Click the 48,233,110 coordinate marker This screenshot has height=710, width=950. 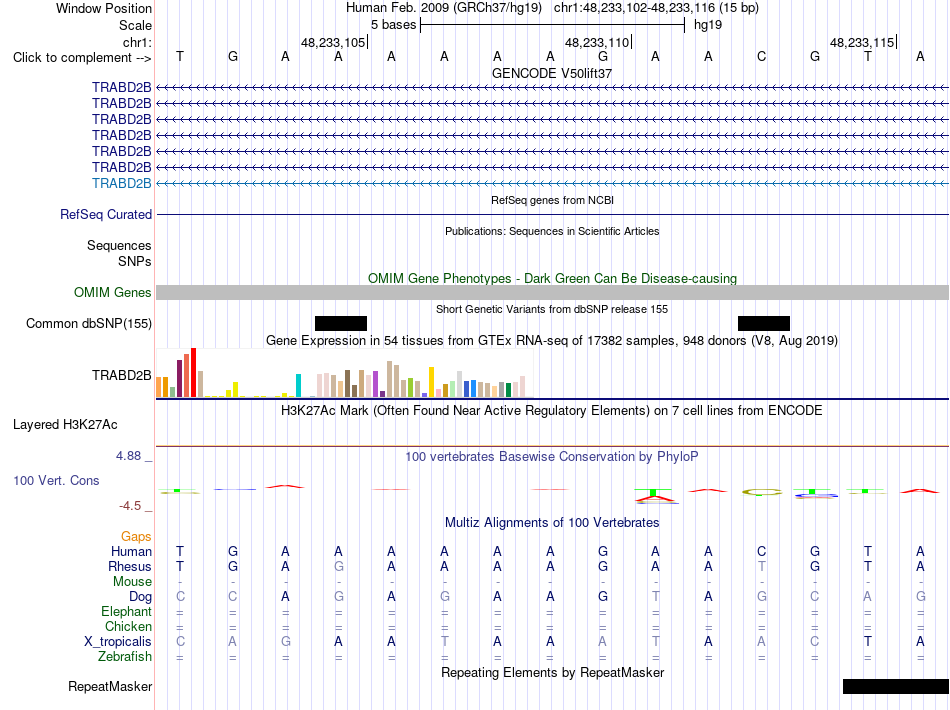pos(597,42)
